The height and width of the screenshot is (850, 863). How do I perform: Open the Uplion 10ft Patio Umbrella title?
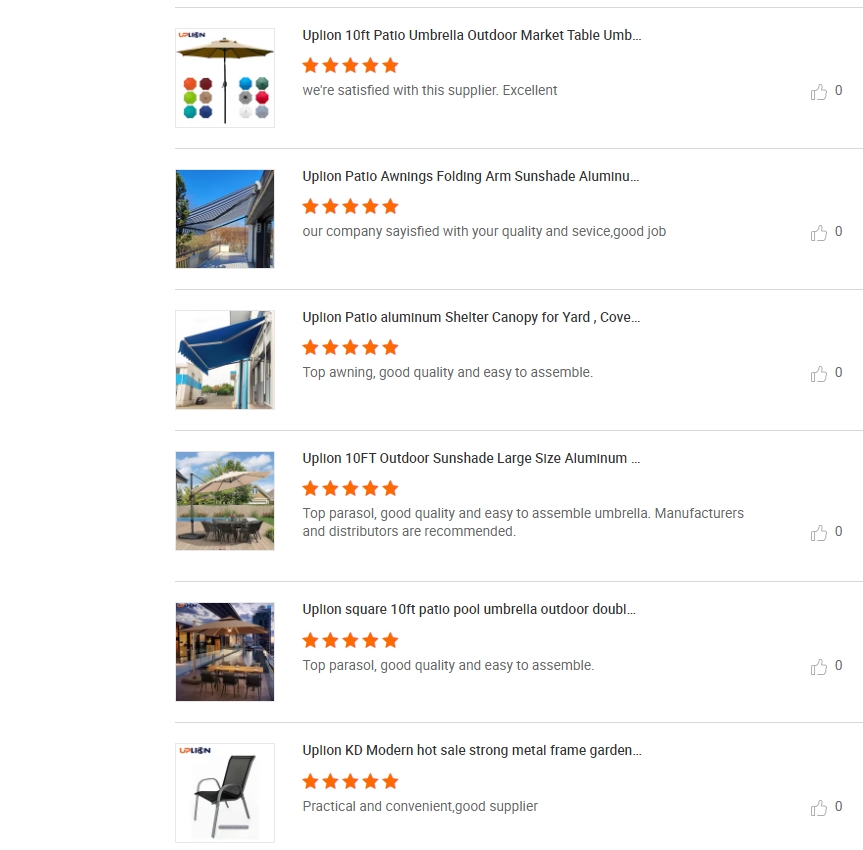tap(472, 35)
